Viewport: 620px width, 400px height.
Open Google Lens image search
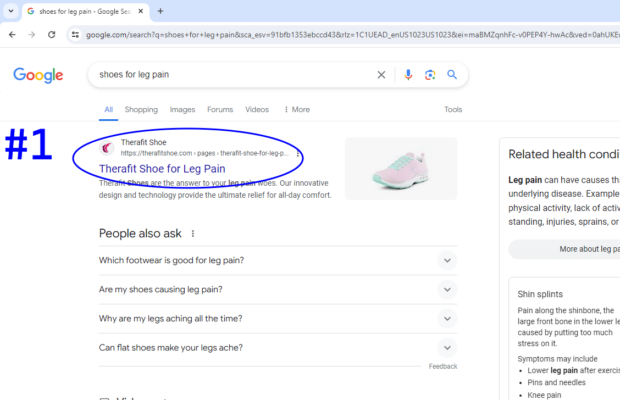tap(430, 75)
